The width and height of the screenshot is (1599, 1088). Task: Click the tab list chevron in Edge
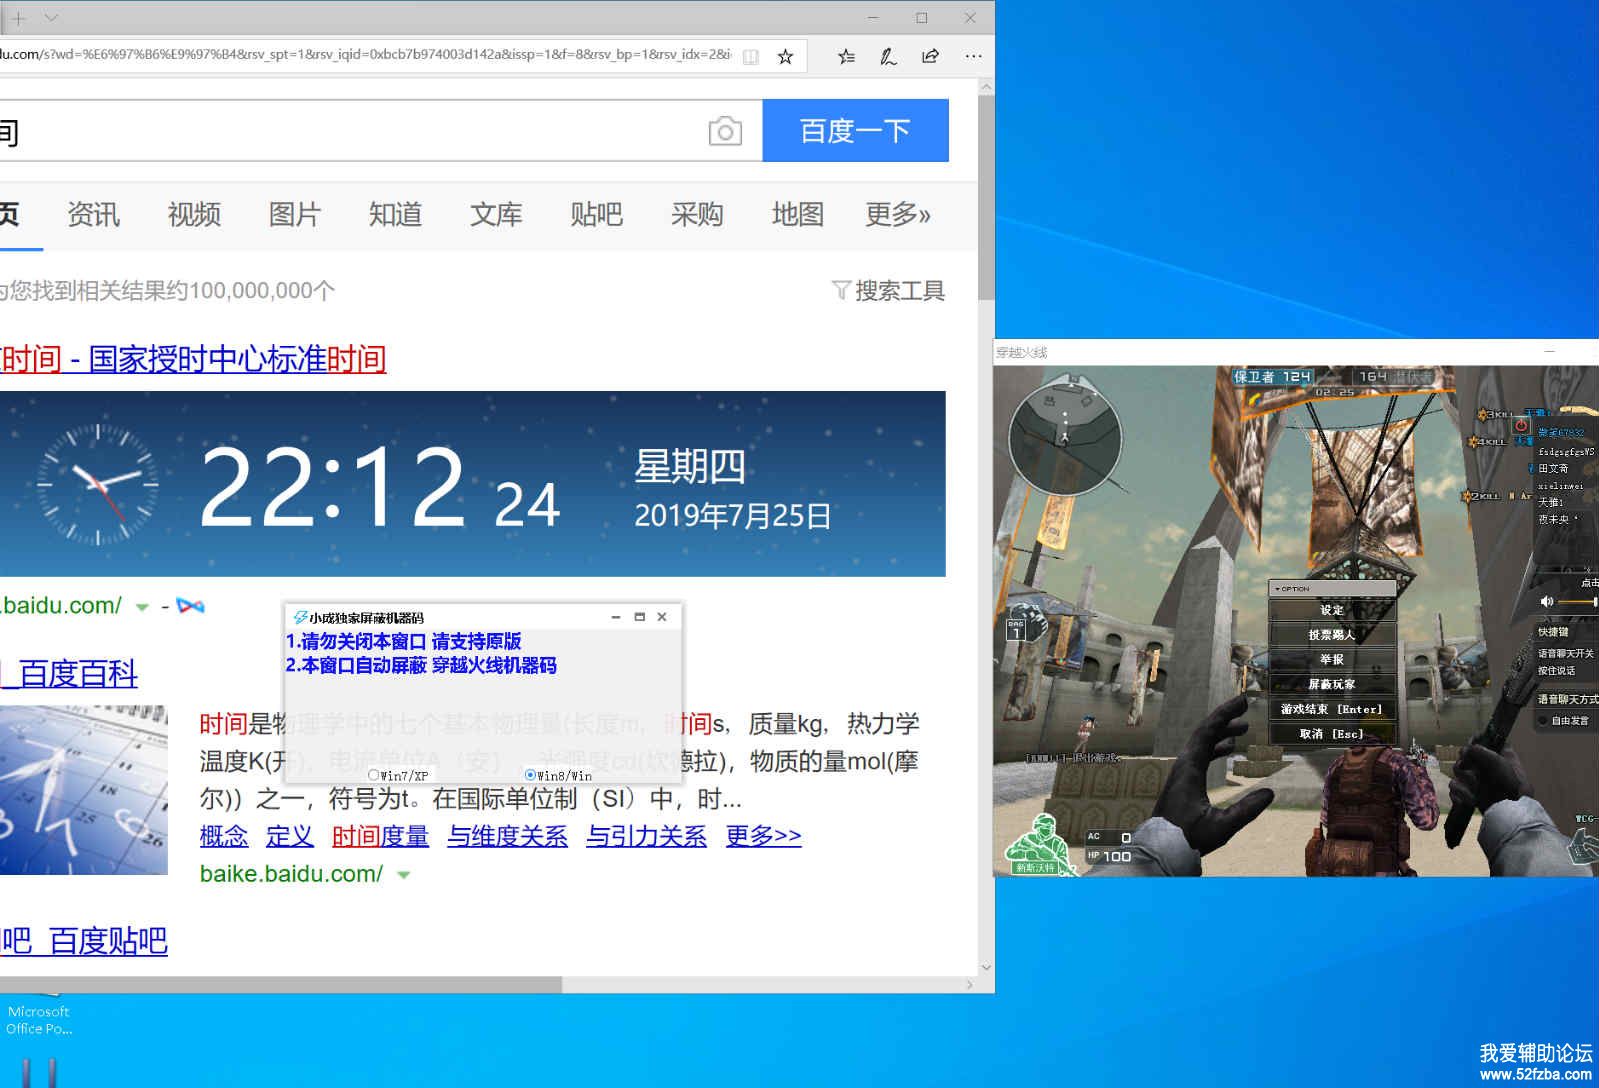tap(52, 18)
